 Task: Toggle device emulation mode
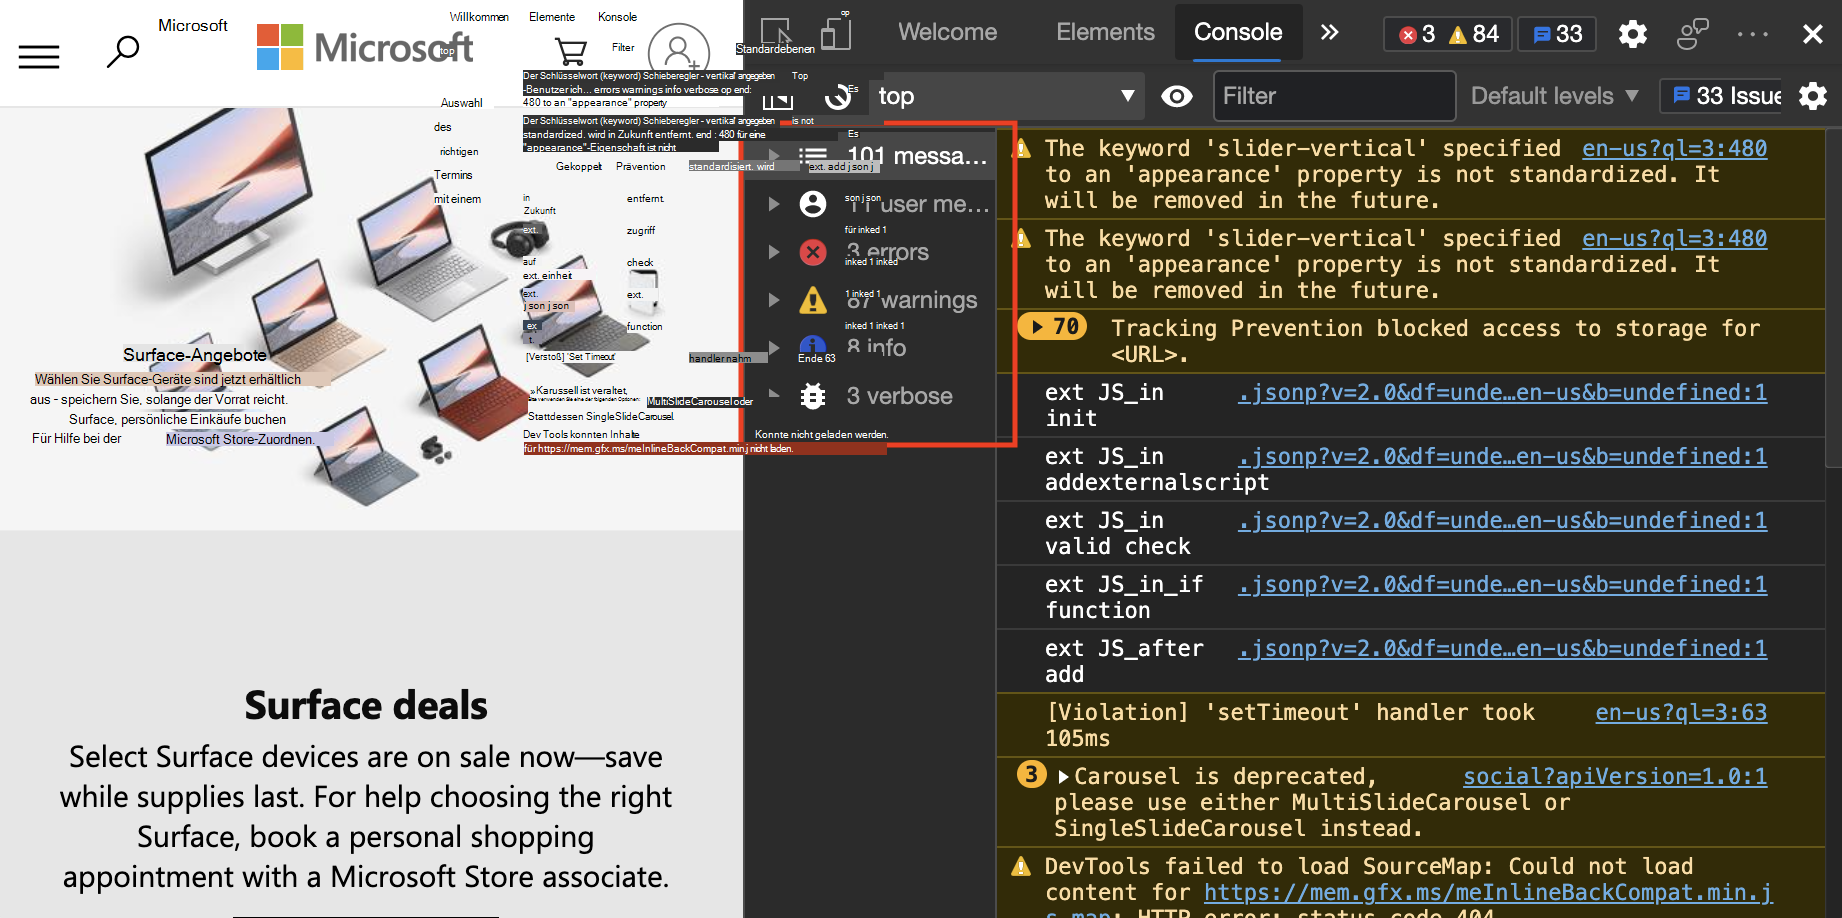point(835,32)
